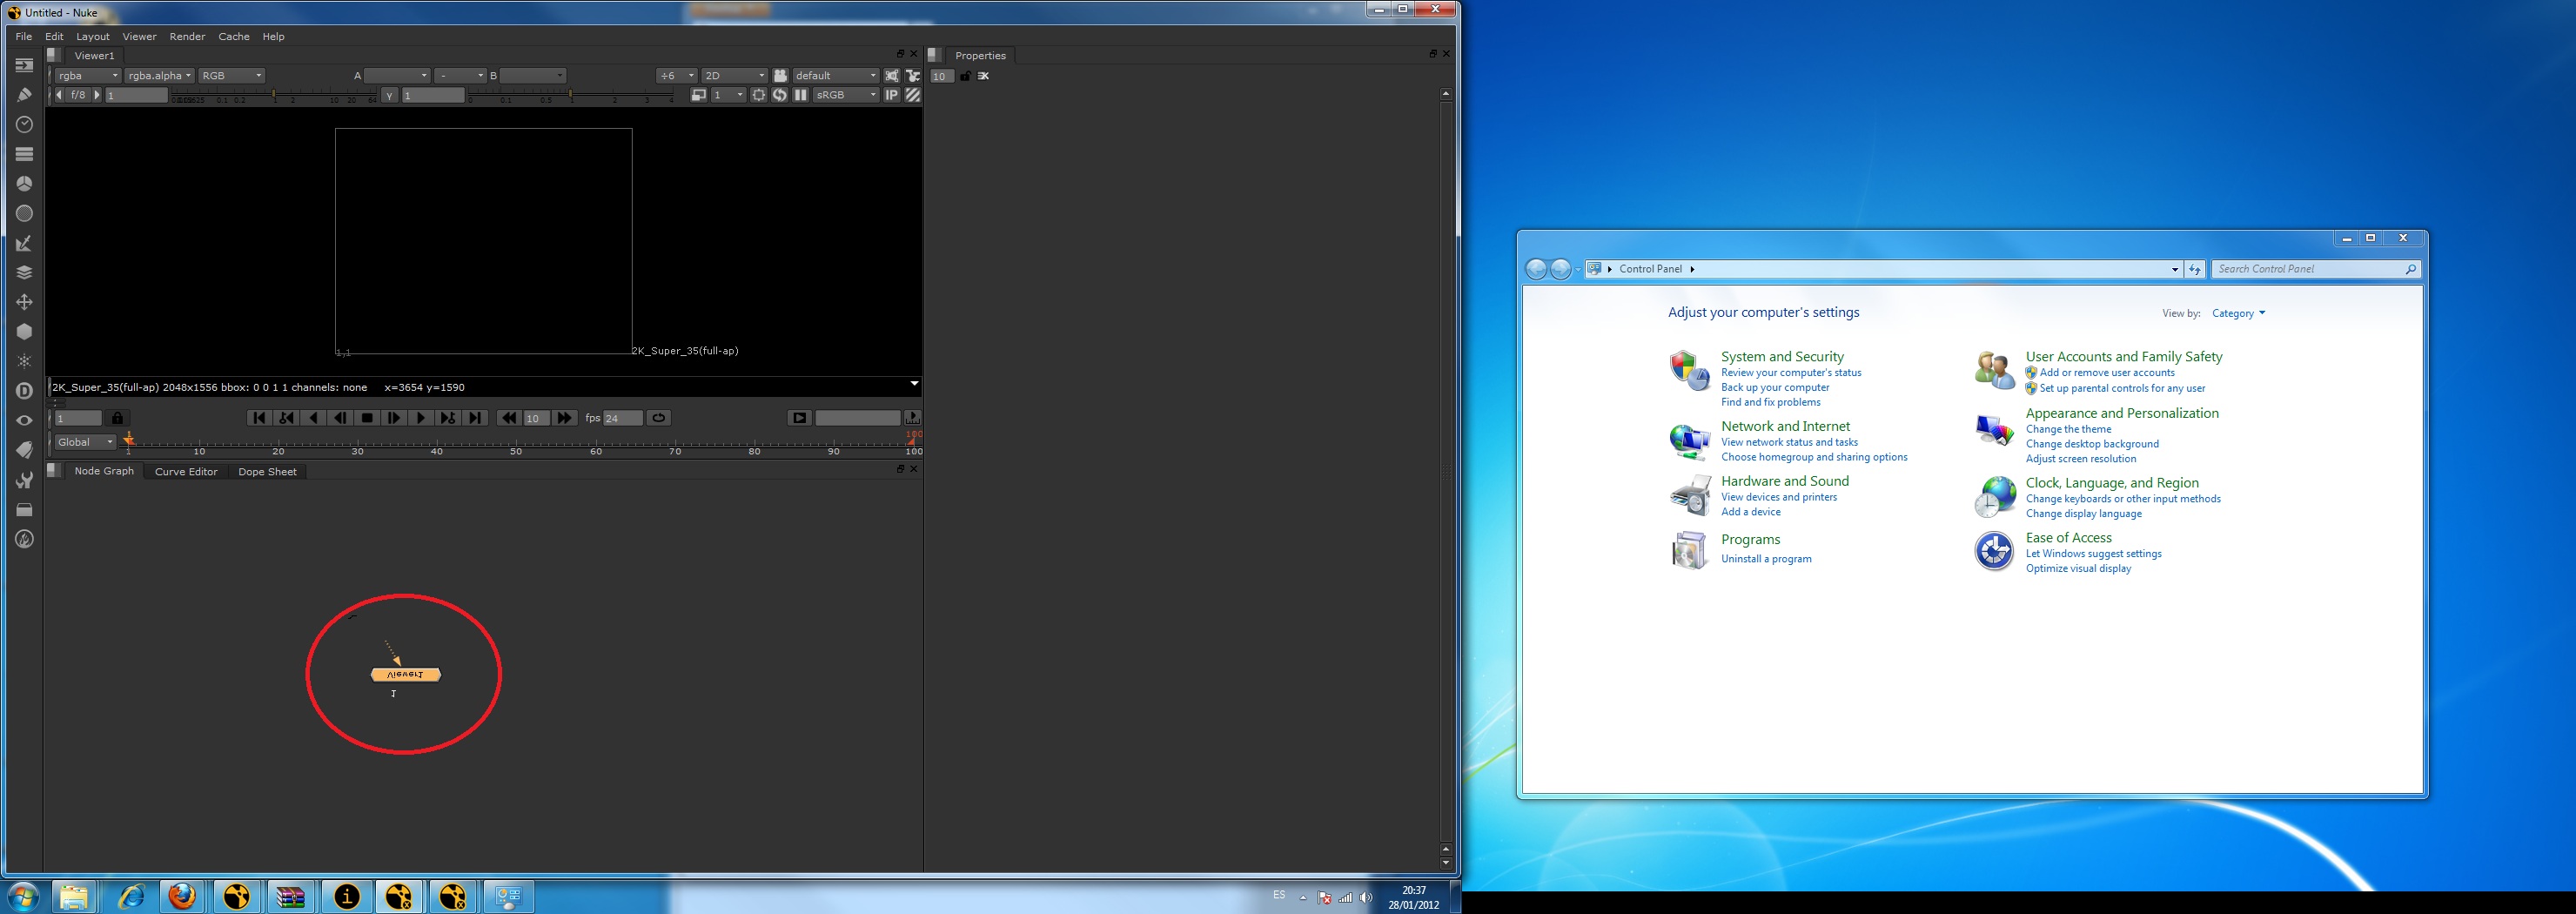
Task: Open the sRGB viewer process dropdown
Action: click(847, 95)
